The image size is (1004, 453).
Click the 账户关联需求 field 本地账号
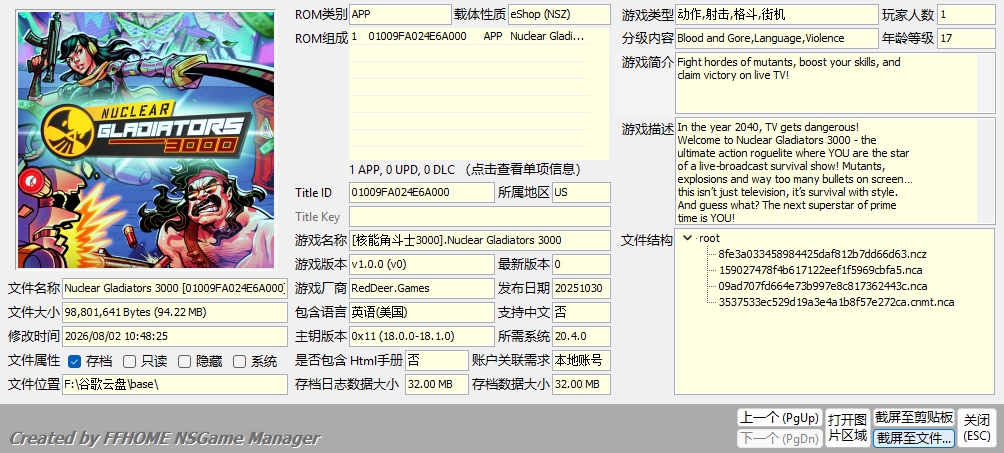(x=581, y=360)
